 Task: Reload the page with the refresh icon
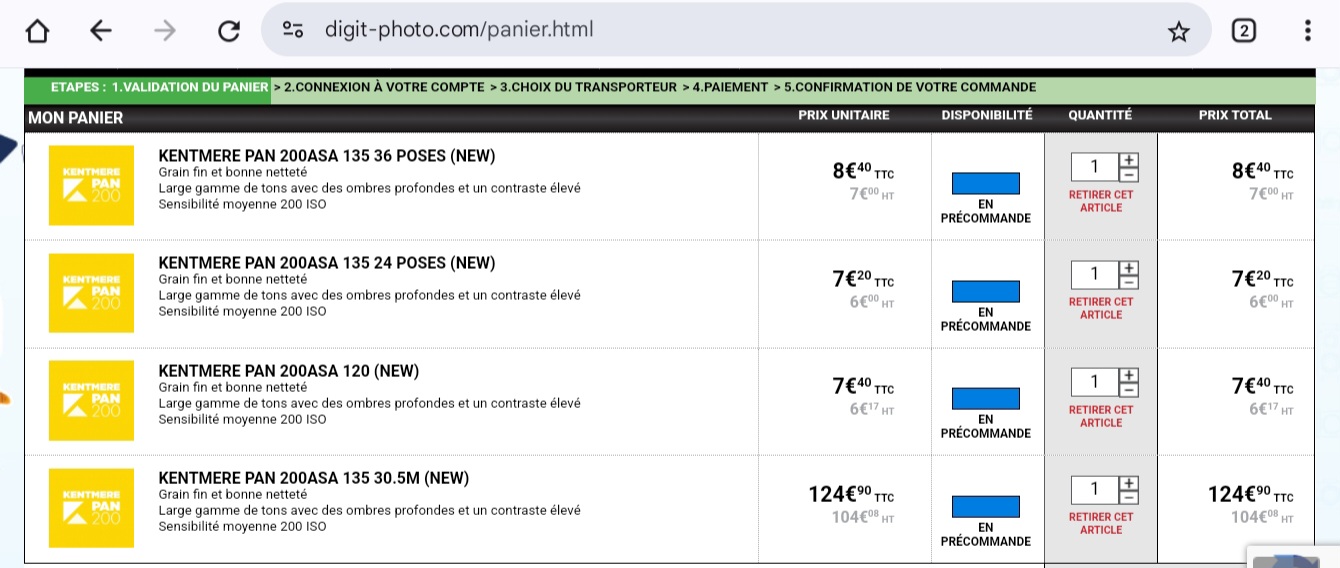[229, 31]
